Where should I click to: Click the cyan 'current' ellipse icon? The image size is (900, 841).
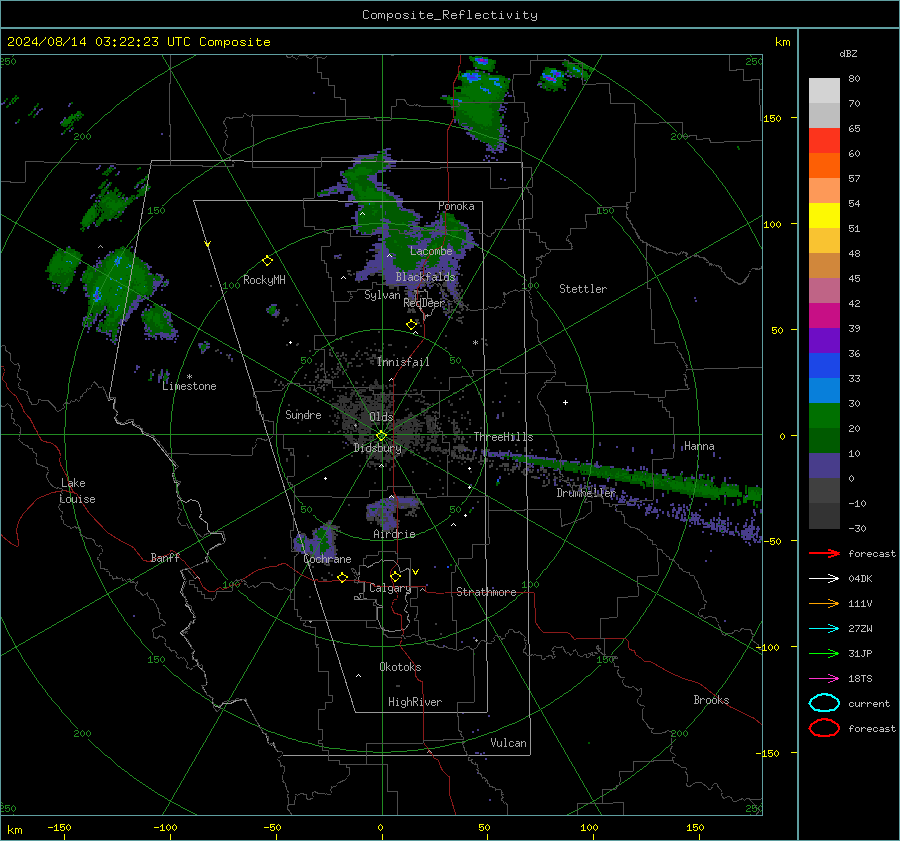(824, 703)
